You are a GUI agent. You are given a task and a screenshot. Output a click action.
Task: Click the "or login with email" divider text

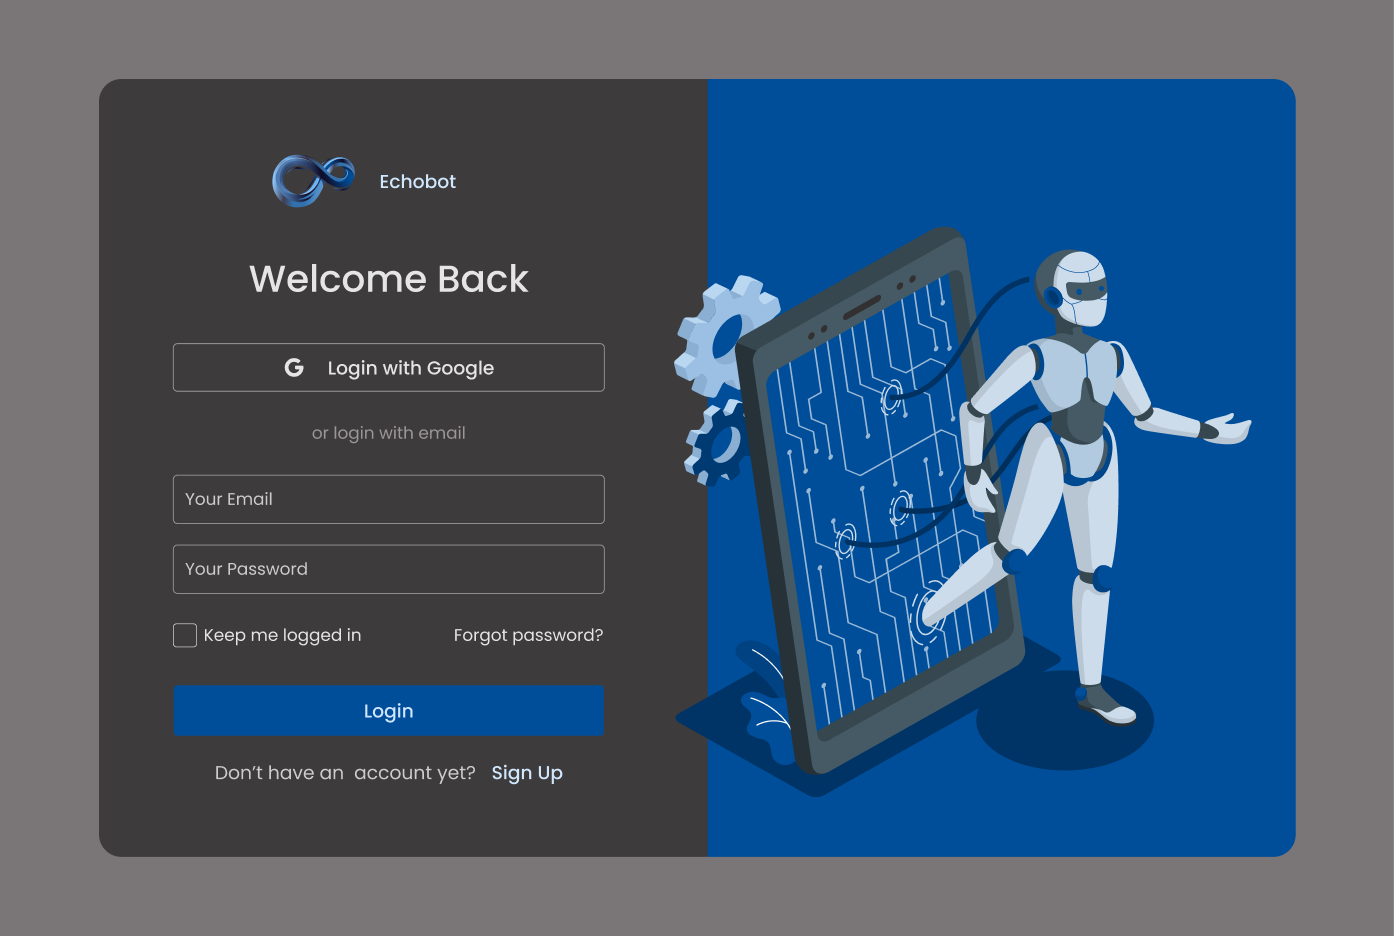coord(389,432)
